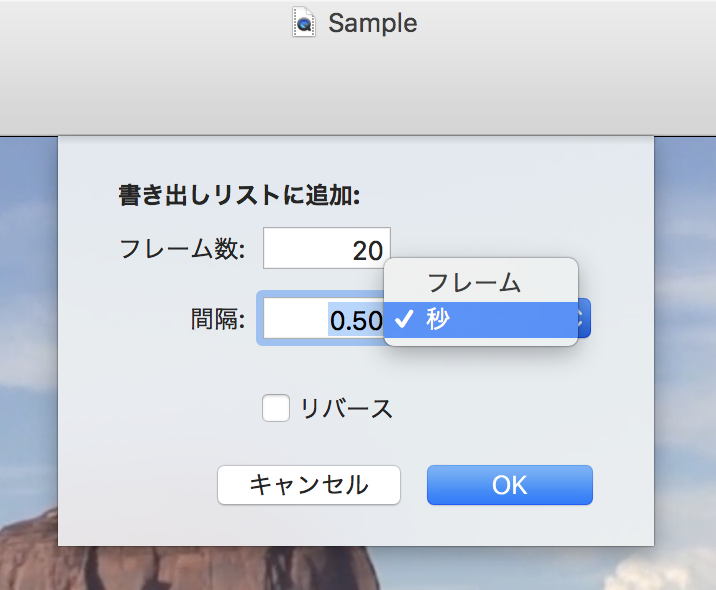Screen dimensions: 716x590
Task: Open the interval unit popup arrows
Action: [584, 318]
